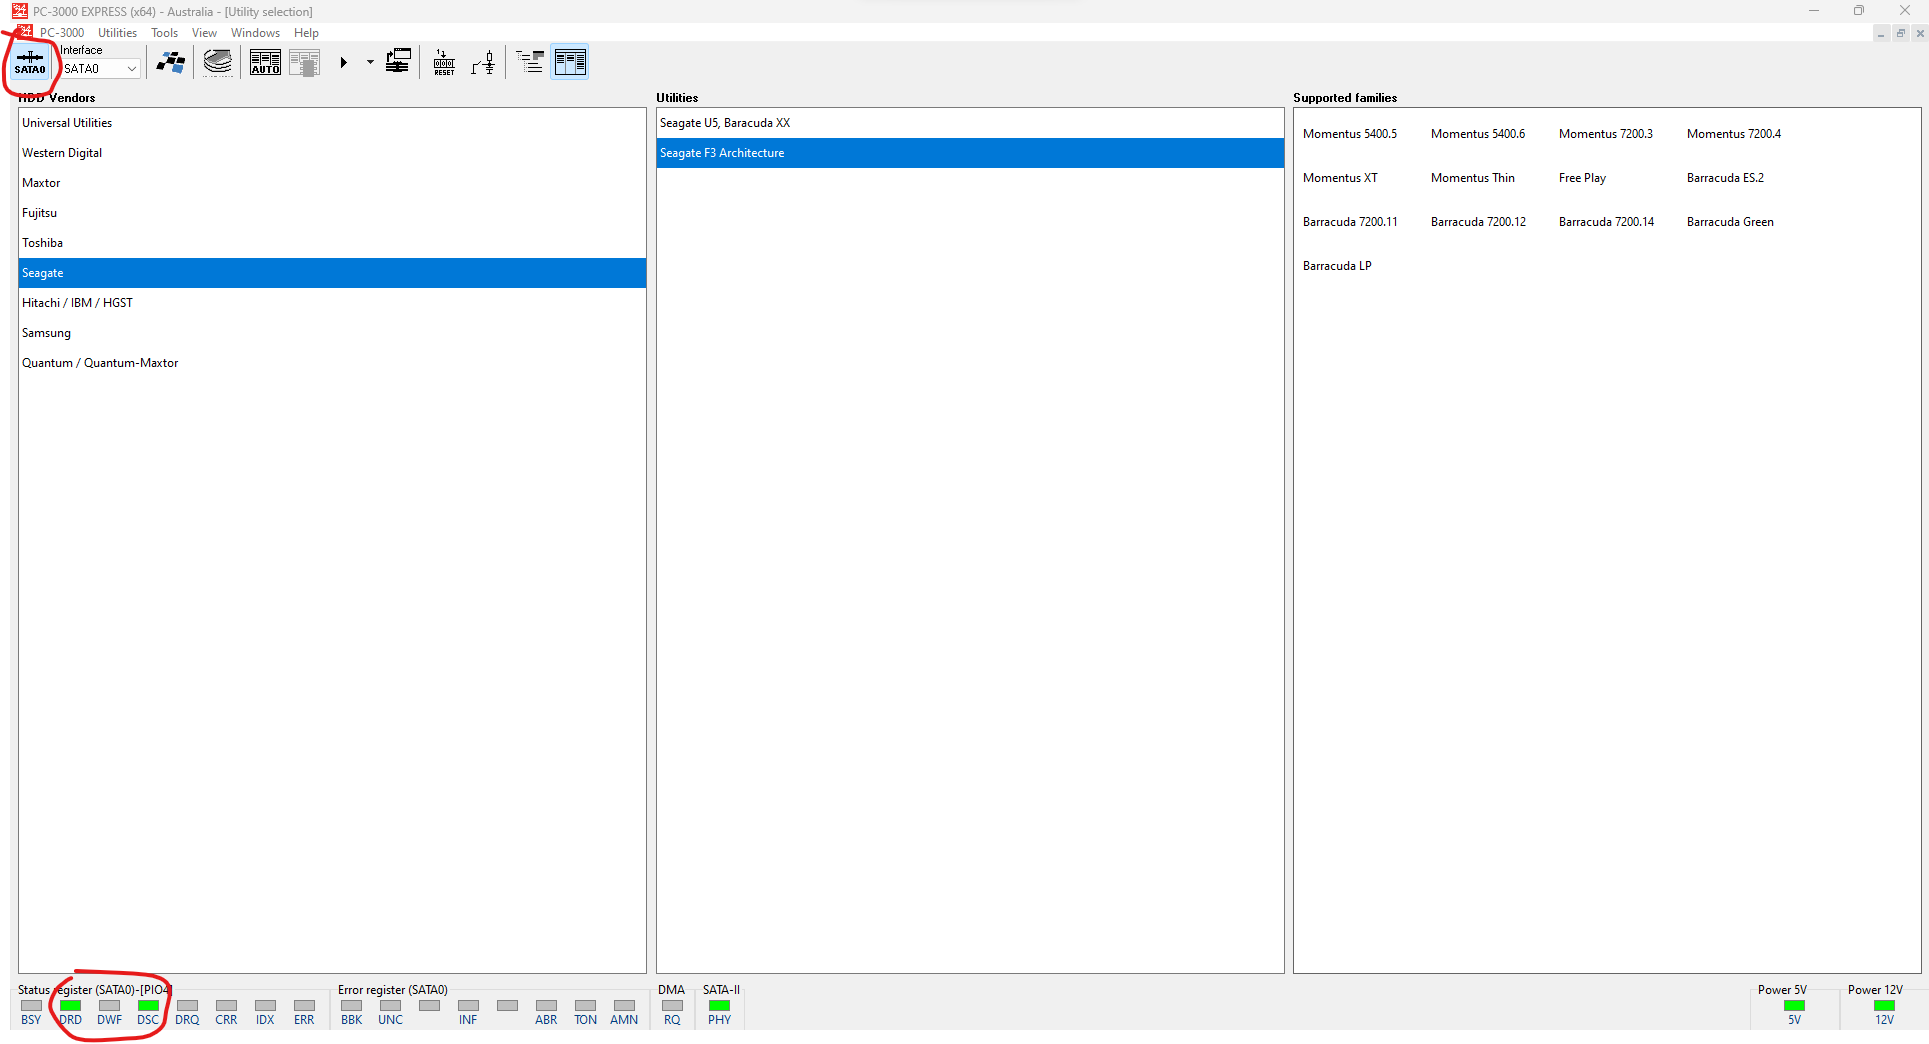The width and height of the screenshot is (1929, 1044).
Task: Open the Windows menu
Action: (x=255, y=33)
